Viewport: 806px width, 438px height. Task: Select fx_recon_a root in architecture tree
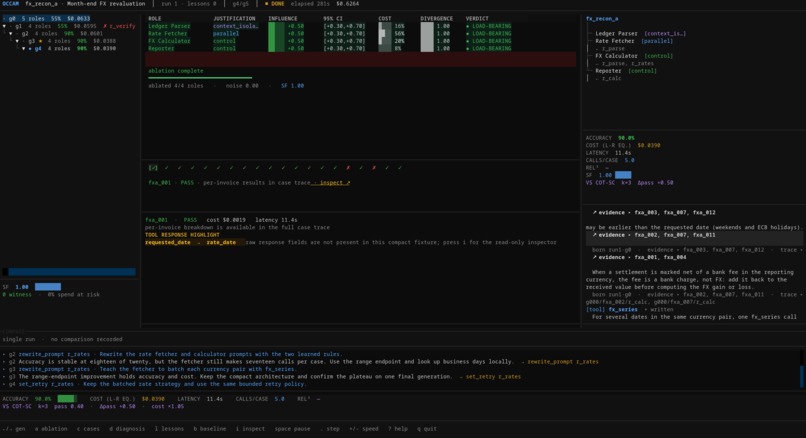[x=602, y=19]
